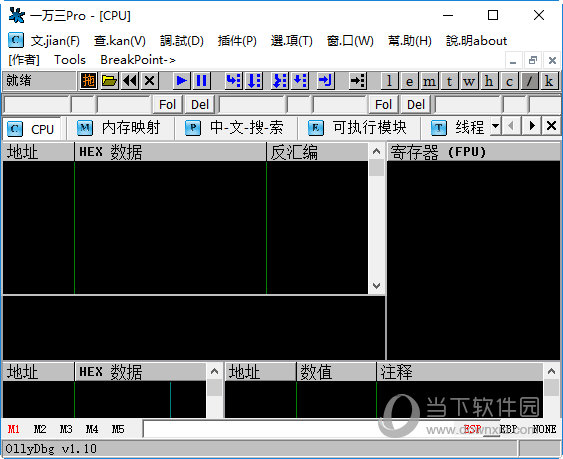
Task: Click the first input field in the Fol/Del toolbar
Action: (x=37, y=105)
